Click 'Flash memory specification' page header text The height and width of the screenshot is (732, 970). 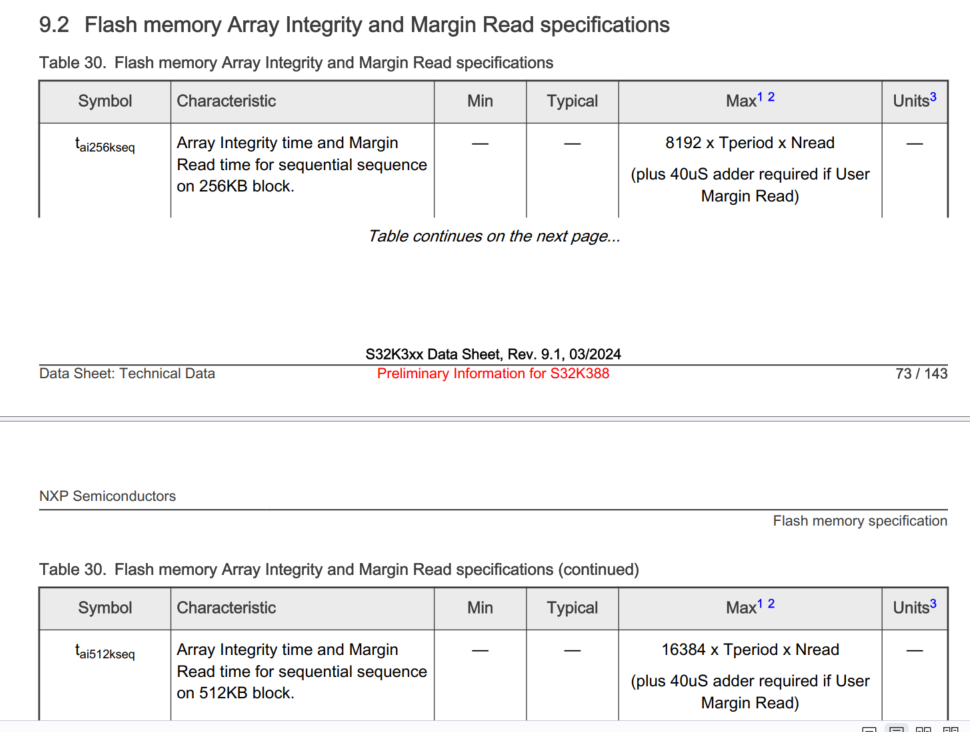[x=859, y=521]
